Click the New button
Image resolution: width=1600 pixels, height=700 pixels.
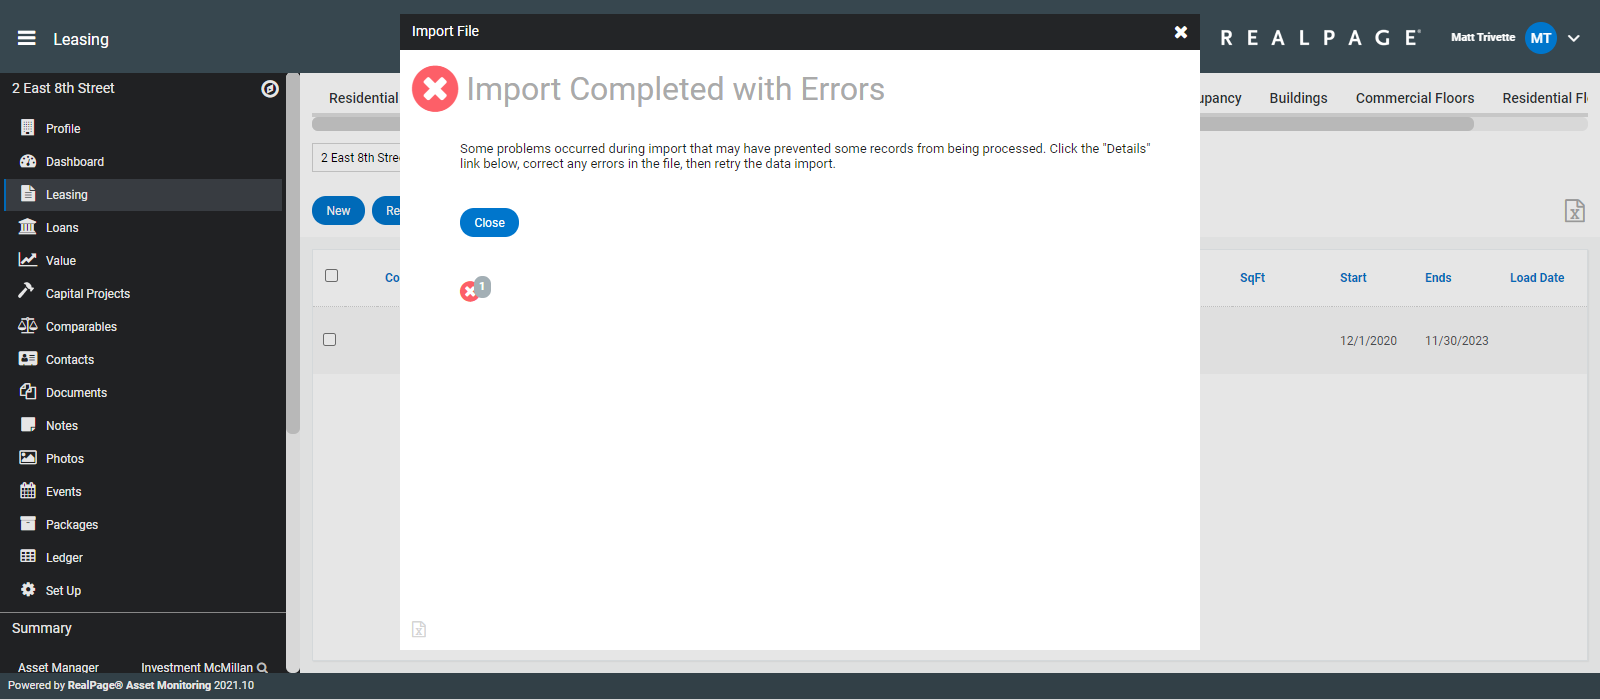pos(338,211)
